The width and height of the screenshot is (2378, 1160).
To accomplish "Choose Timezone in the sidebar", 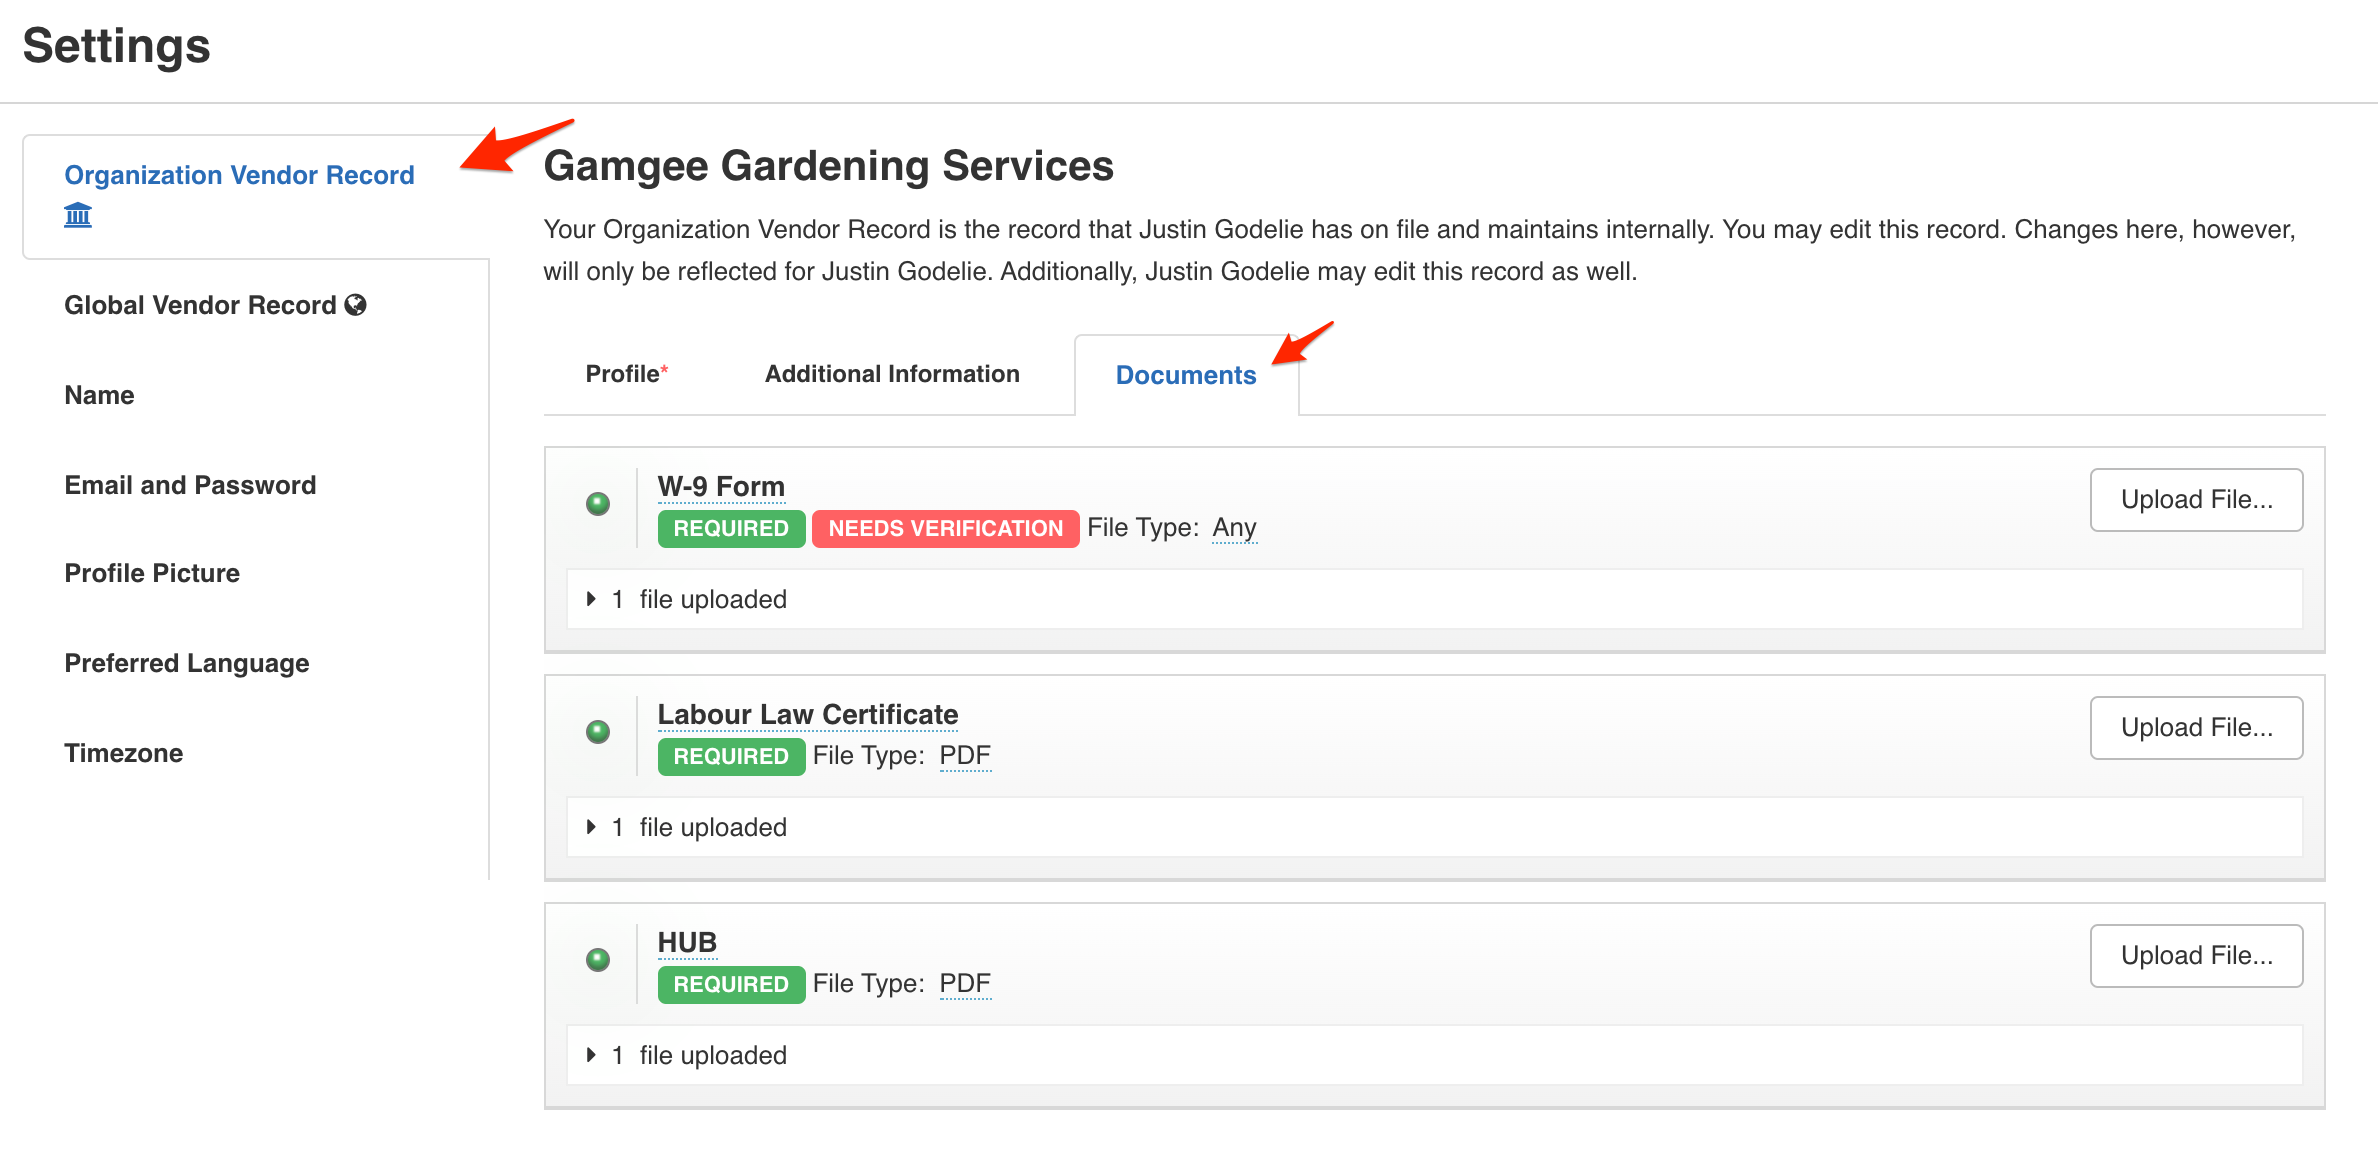I will [124, 753].
